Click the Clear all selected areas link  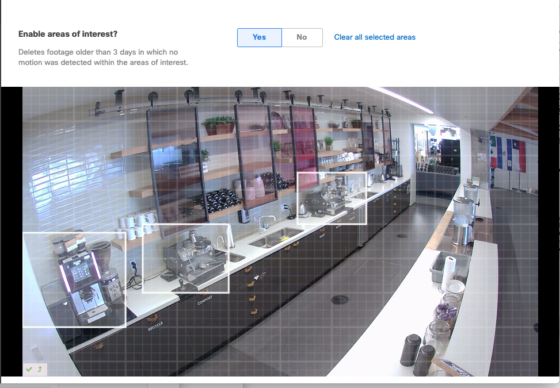[x=375, y=37]
